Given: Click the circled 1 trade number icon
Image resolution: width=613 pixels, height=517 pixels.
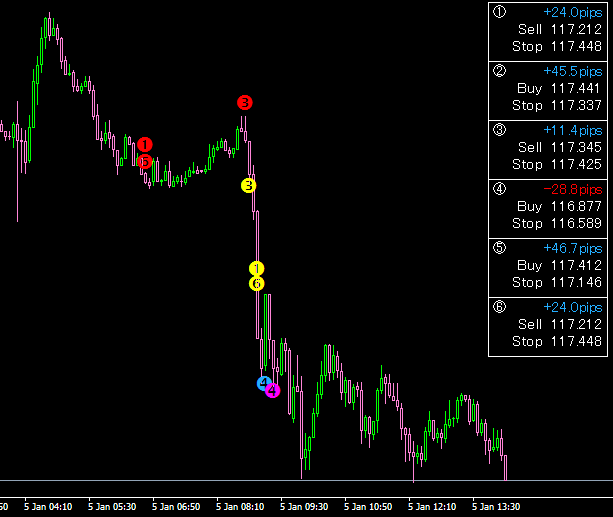Looking at the screenshot, I should (x=500, y=13).
